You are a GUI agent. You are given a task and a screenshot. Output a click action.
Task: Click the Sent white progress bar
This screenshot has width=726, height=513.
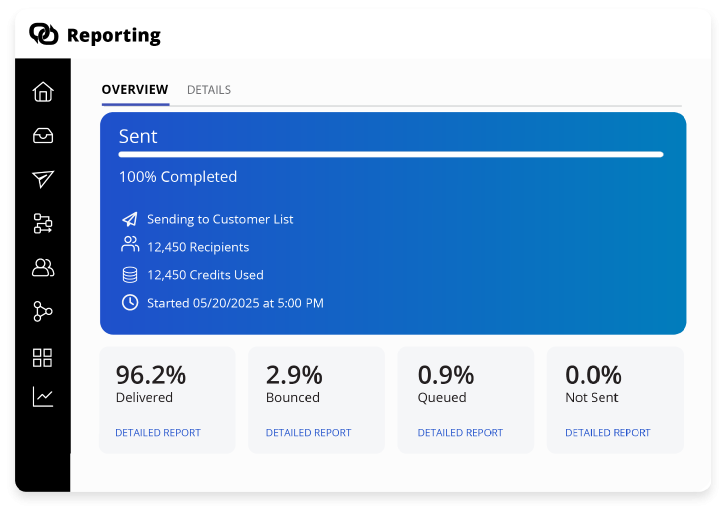[391, 155]
